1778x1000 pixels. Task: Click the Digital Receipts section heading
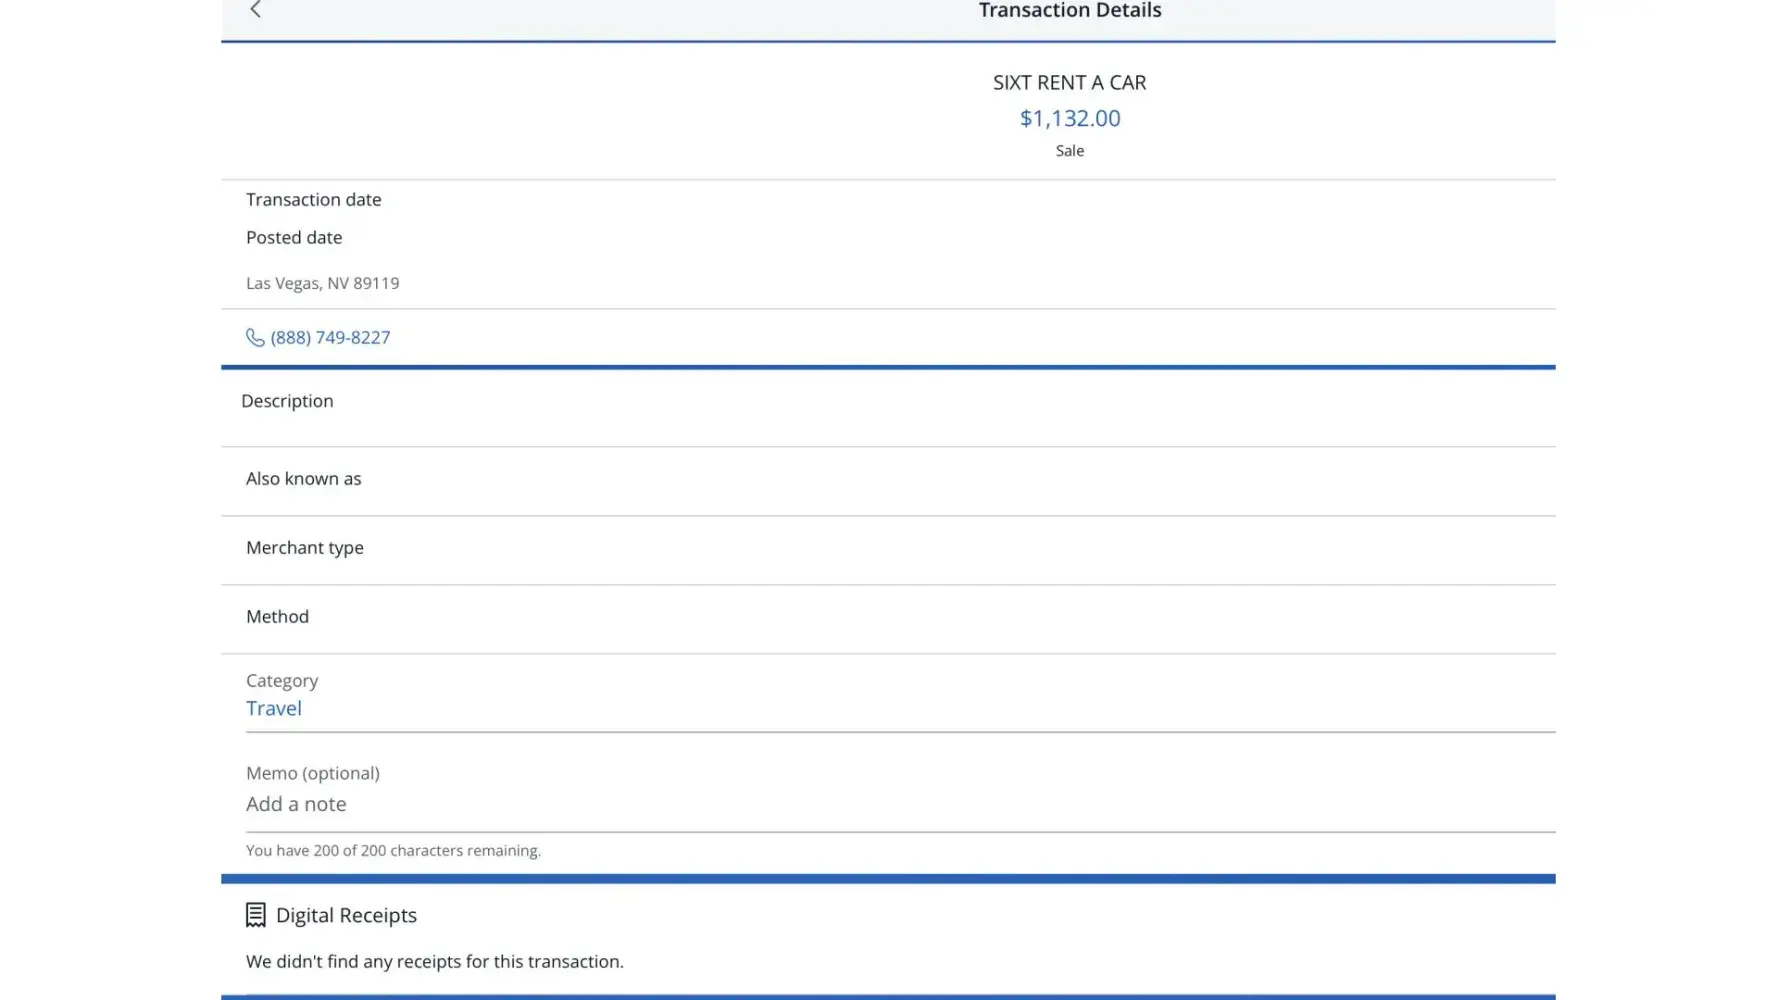pos(346,915)
